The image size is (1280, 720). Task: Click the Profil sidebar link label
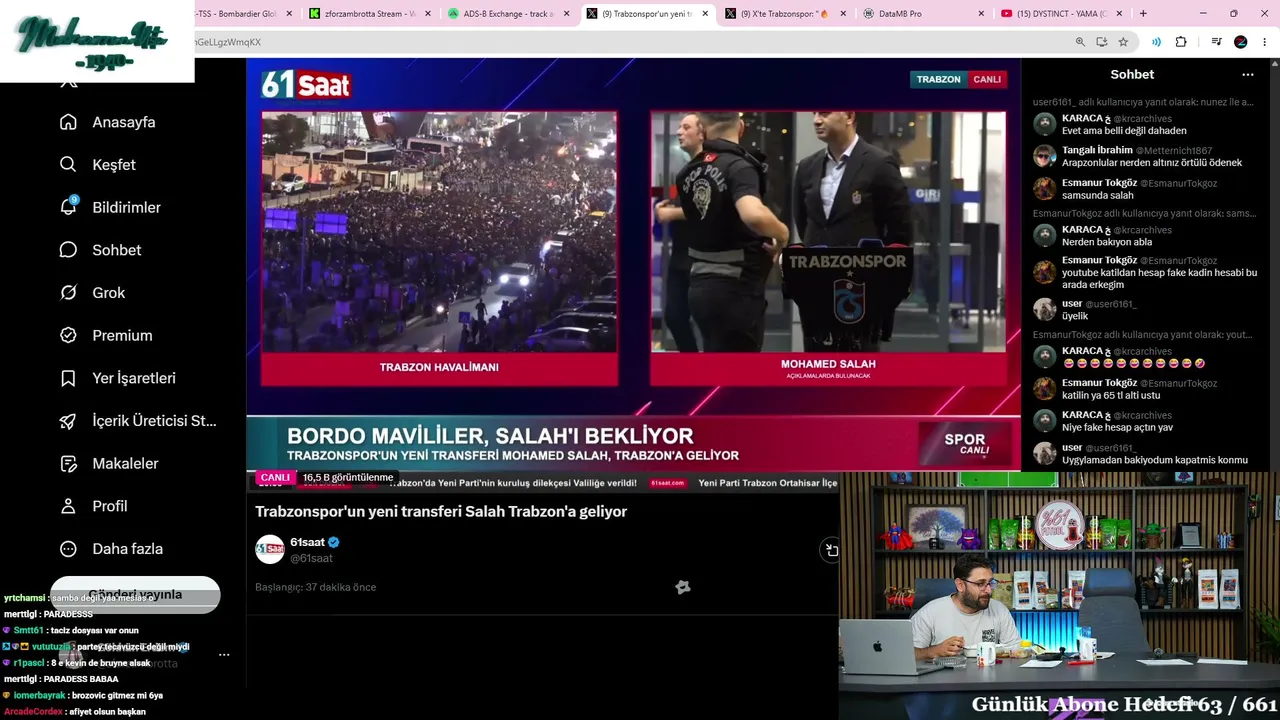(110, 506)
